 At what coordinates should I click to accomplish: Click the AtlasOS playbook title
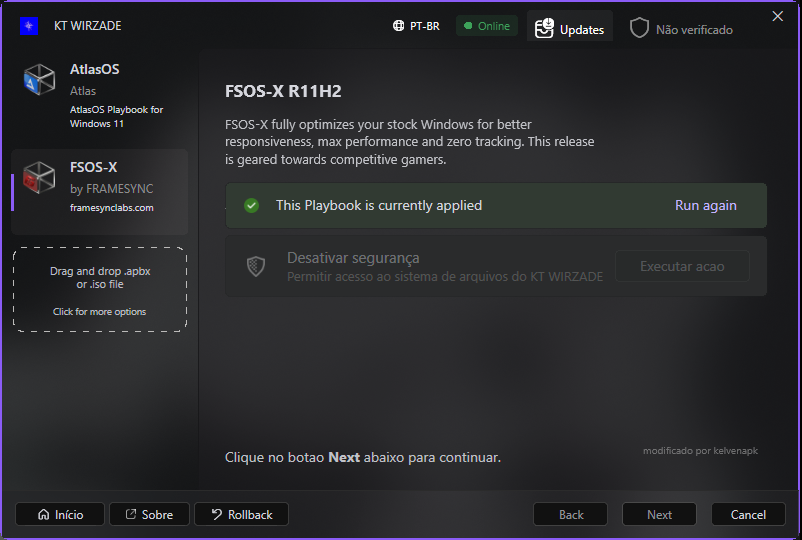pos(95,70)
